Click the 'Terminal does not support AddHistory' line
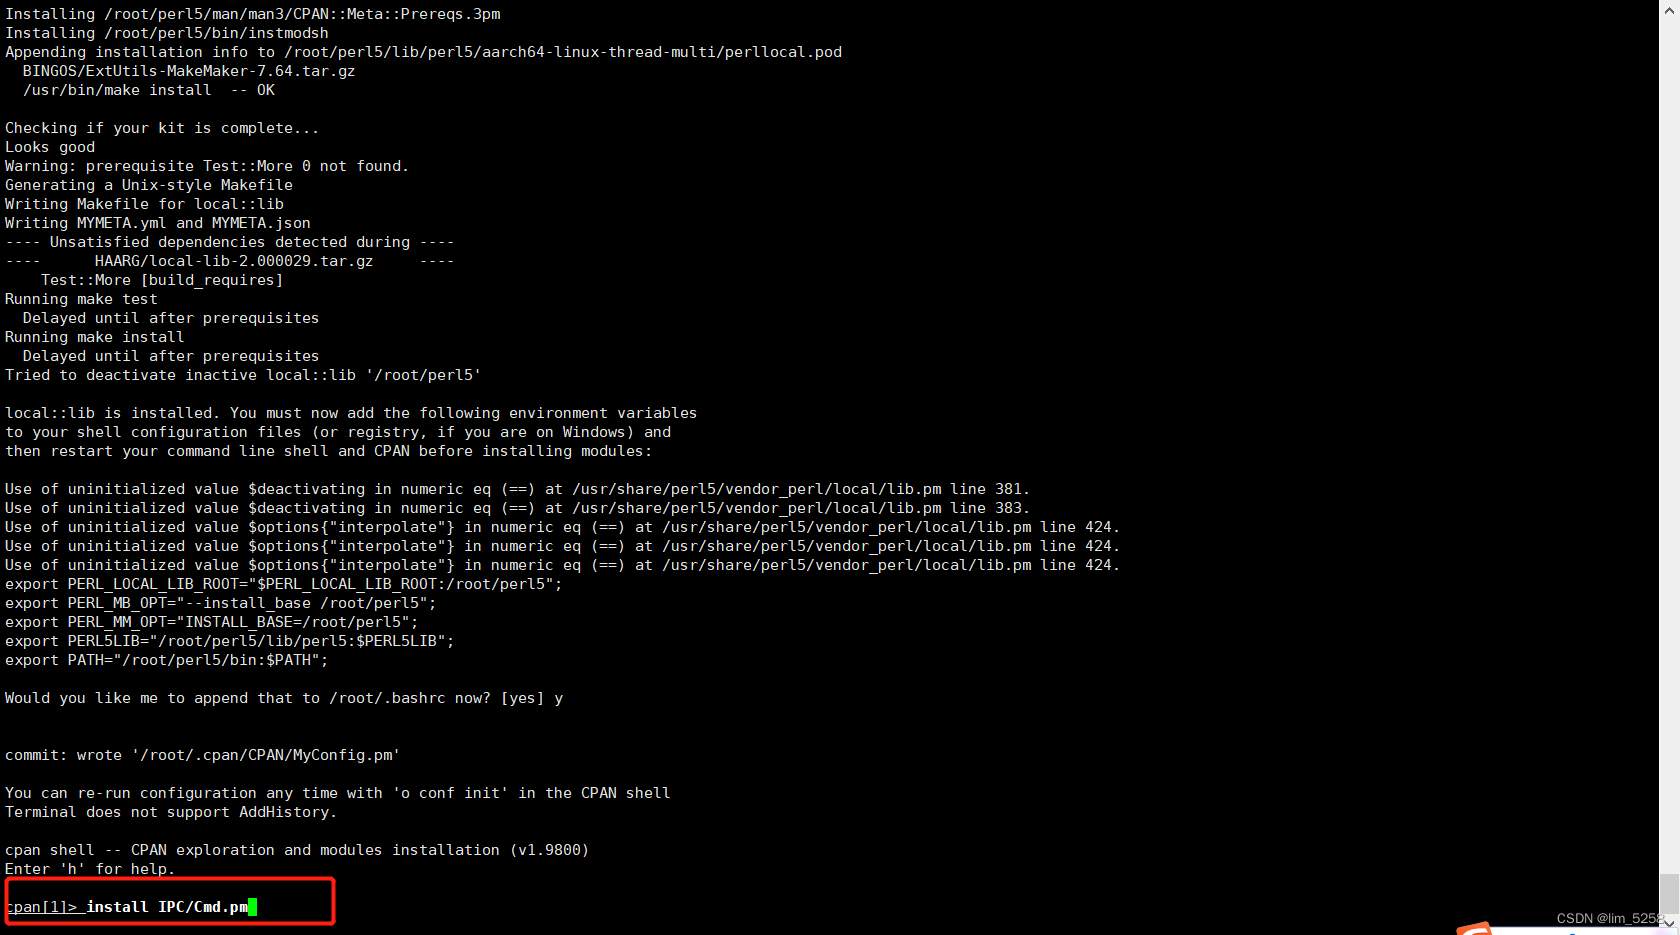Screen dimensions: 1680x935 pos(170,812)
